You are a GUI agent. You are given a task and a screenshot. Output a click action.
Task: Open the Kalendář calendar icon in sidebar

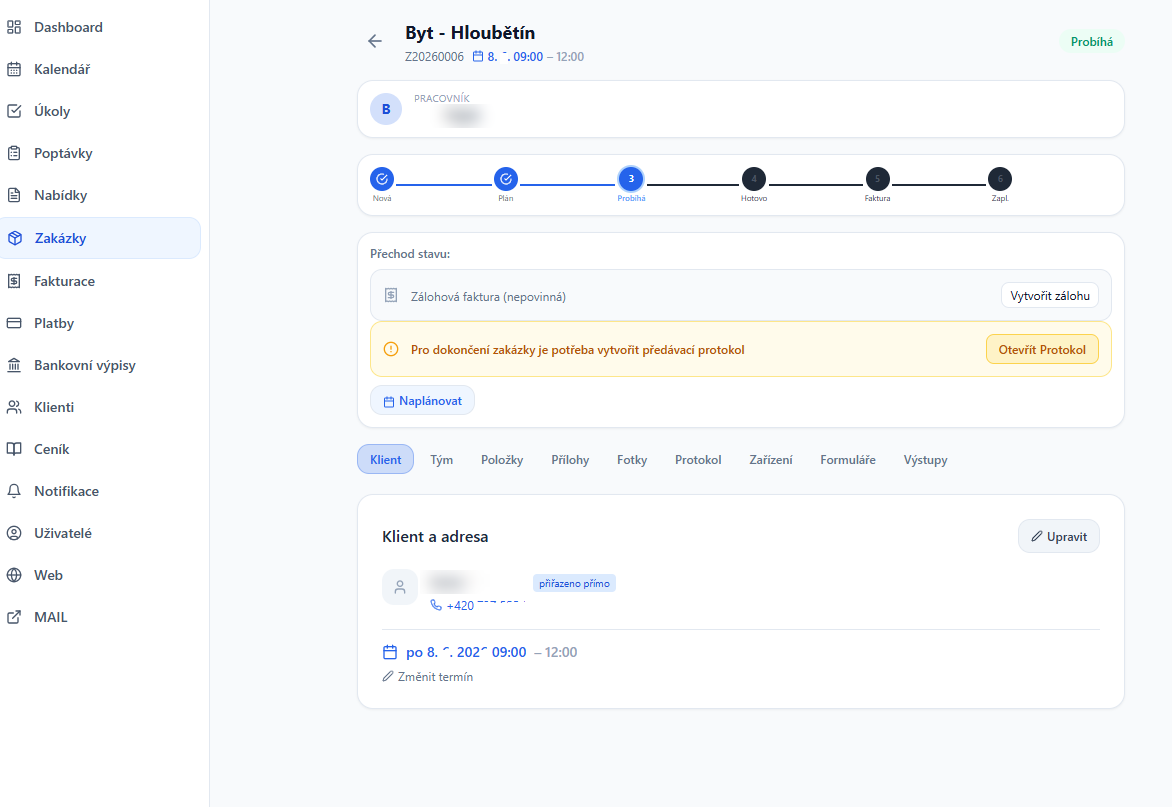pos(14,69)
